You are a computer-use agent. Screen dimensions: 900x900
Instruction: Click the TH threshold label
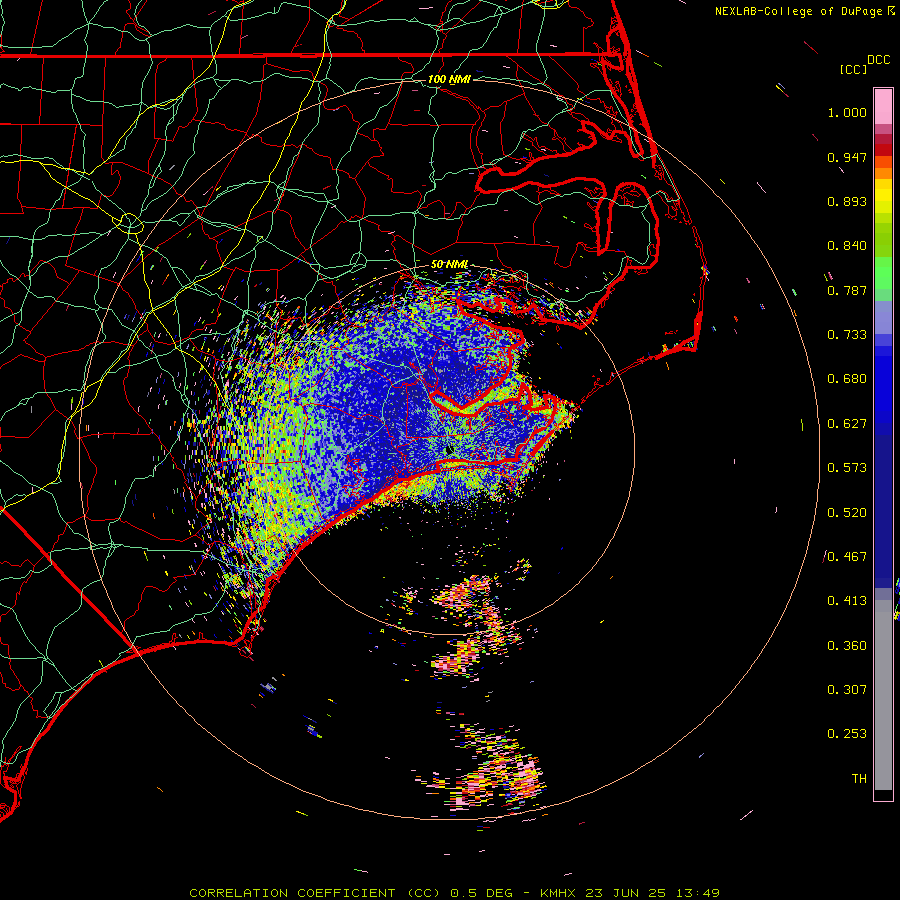pos(859,779)
